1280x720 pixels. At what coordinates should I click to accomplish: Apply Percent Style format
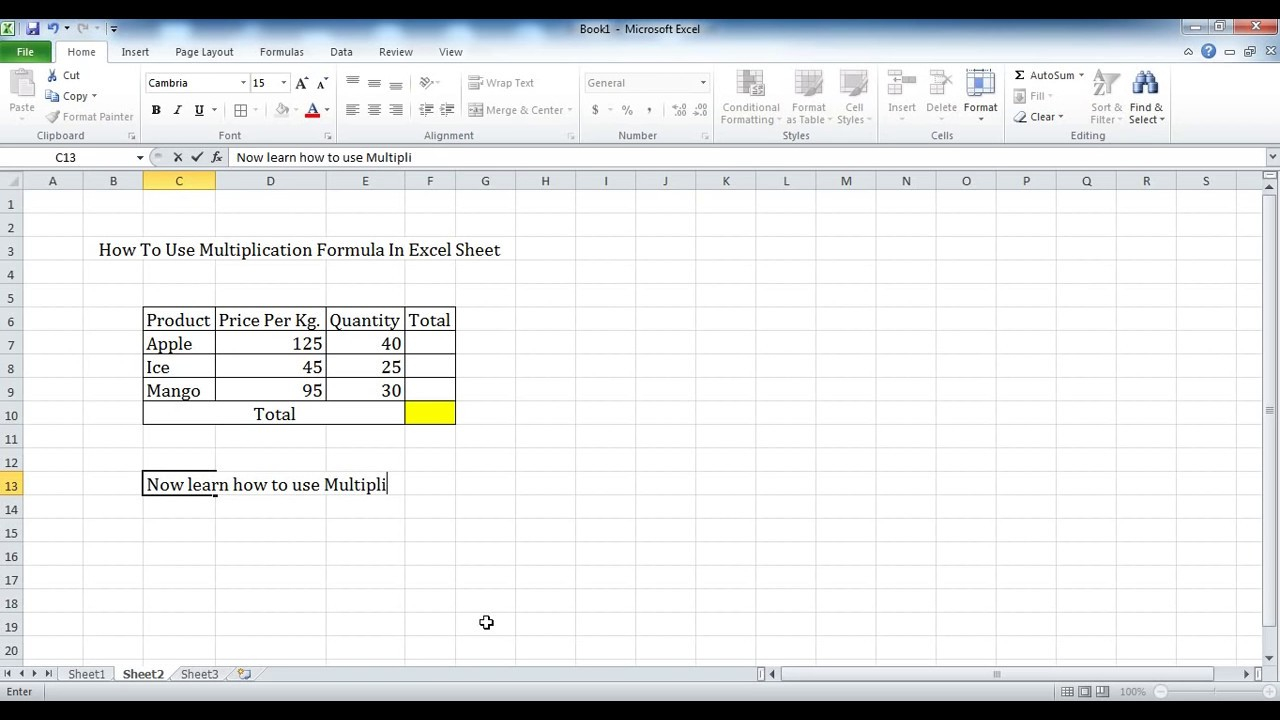click(x=627, y=110)
